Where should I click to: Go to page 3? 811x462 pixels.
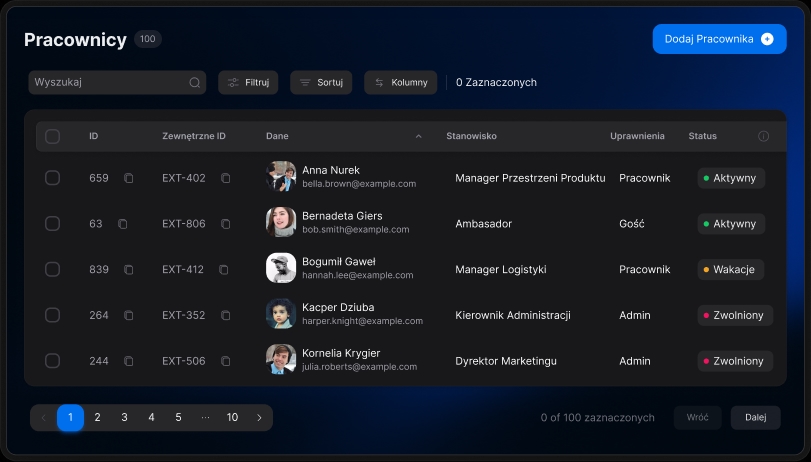tap(124, 418)
